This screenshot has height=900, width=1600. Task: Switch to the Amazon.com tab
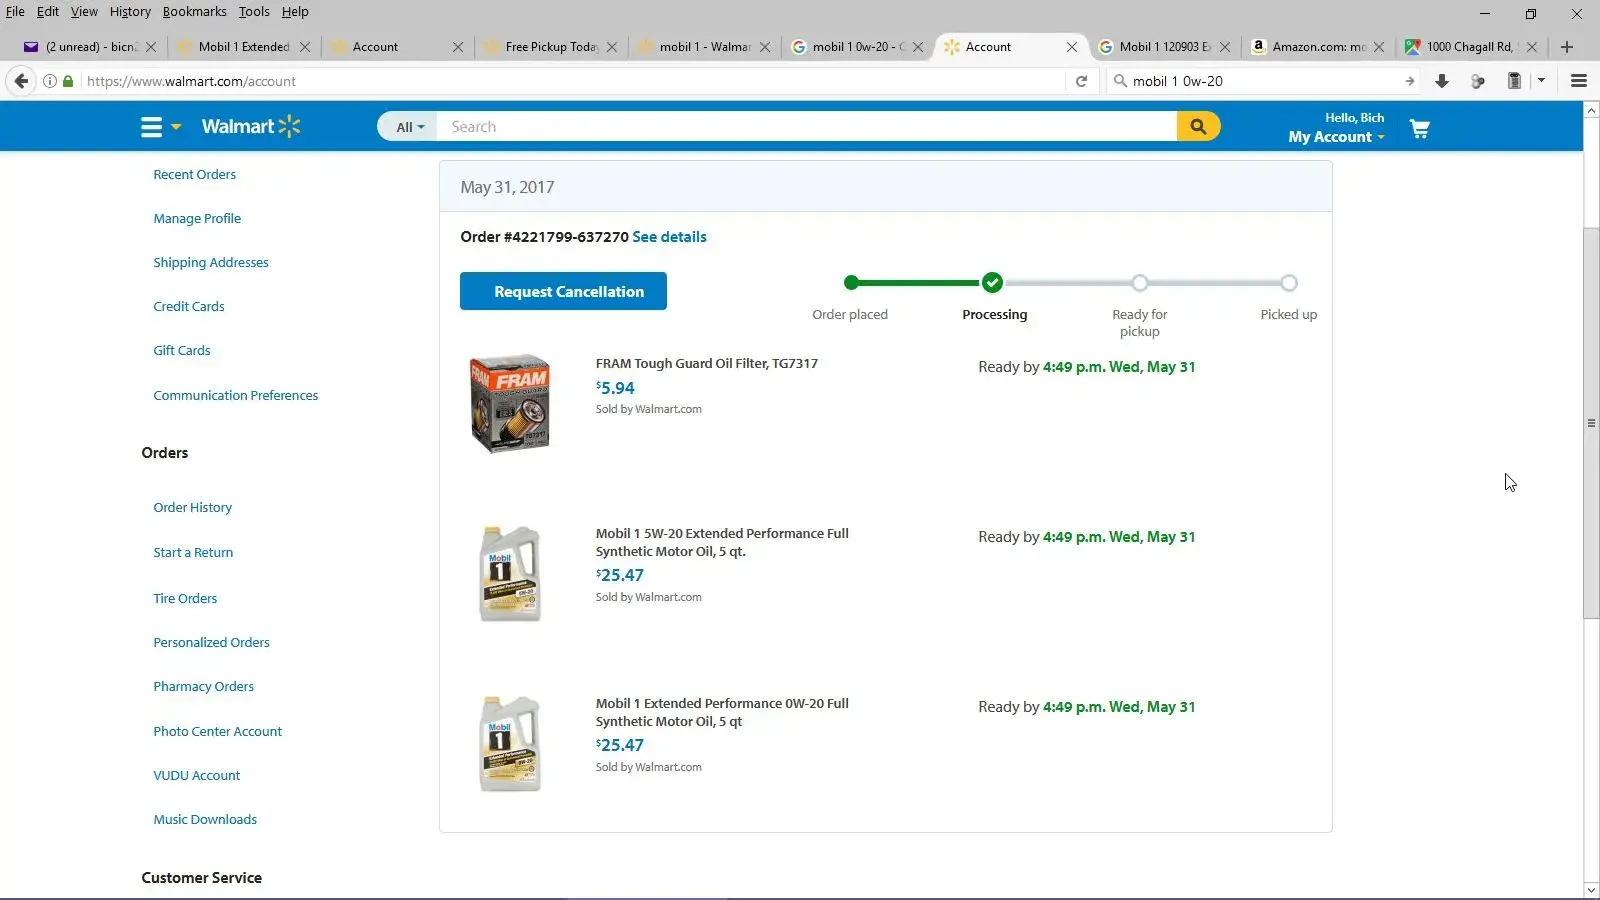(1318, 47)
